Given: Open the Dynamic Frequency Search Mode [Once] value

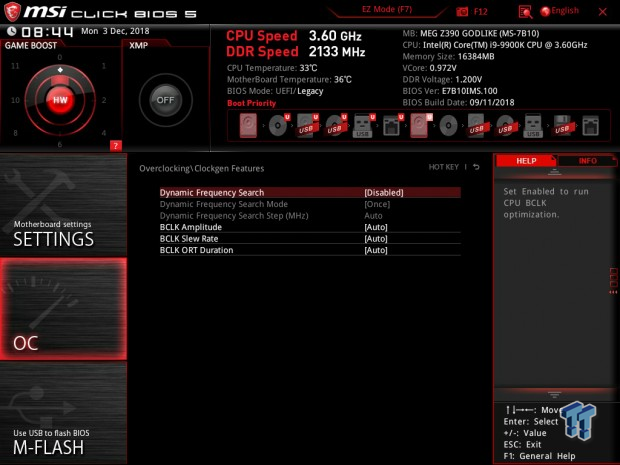Looking at the screenshot, I should (377, 204).
